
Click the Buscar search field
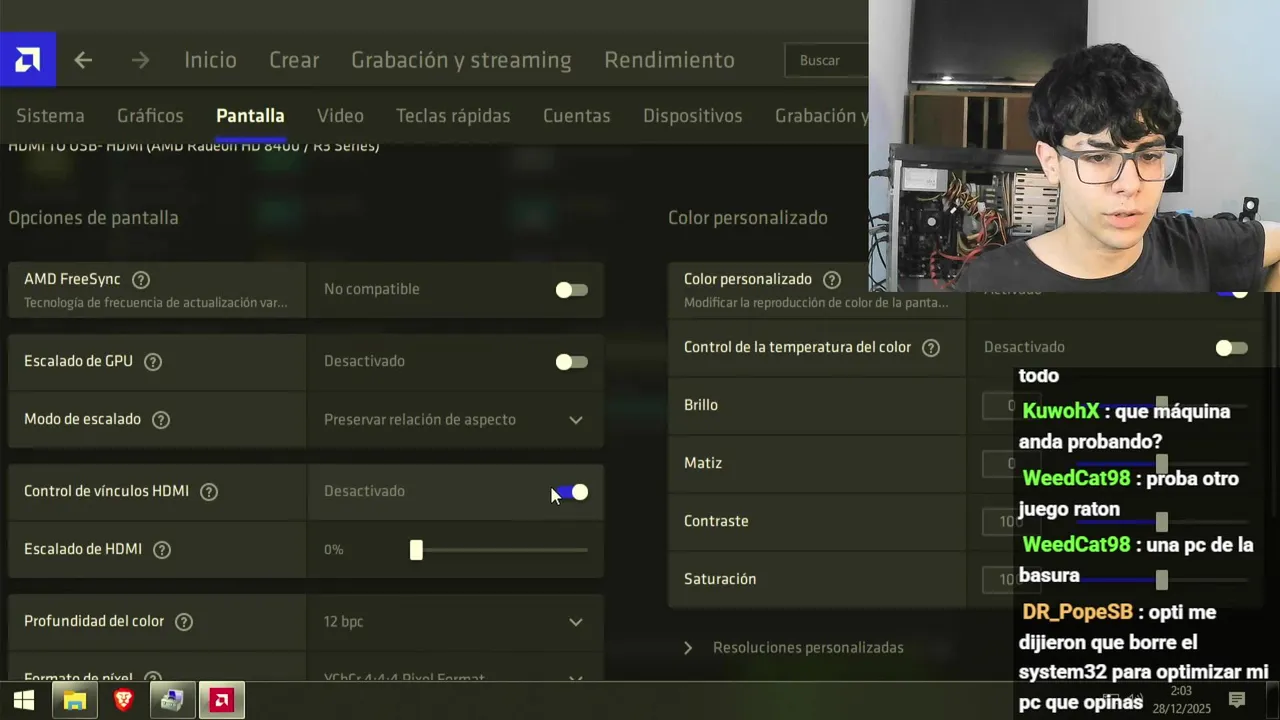coord(828,60)
